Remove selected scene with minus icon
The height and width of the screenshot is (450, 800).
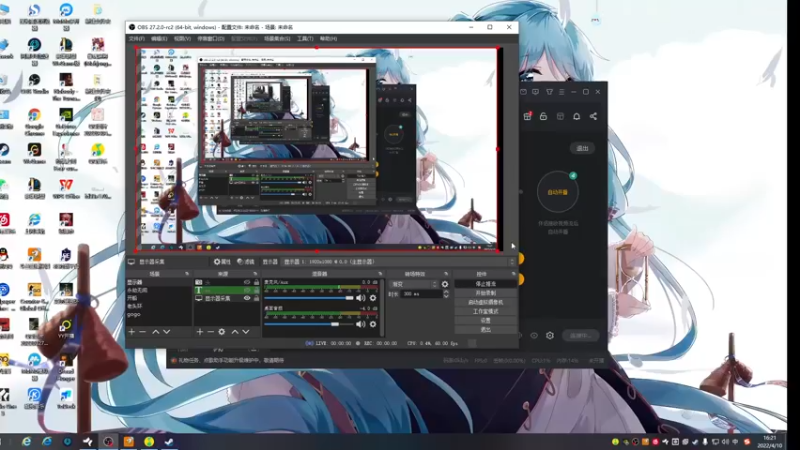click(143, 332)
